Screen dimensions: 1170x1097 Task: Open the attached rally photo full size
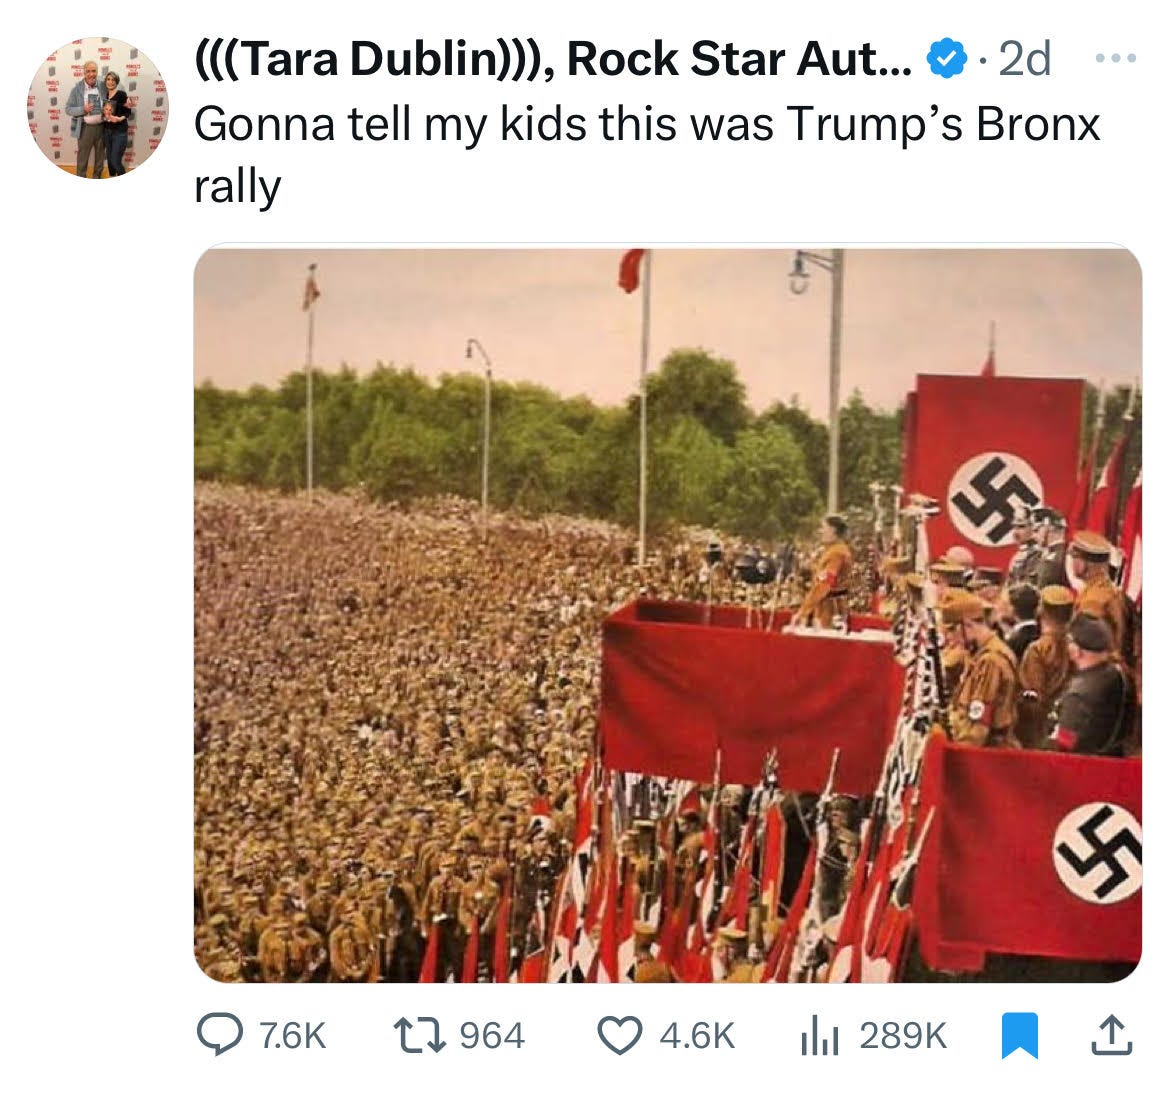[x=667, y=615]
